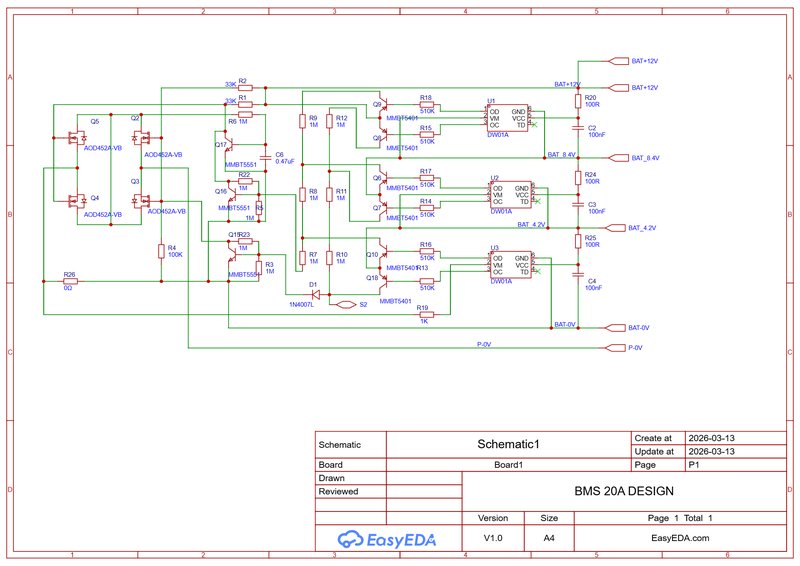This screenshot has height=566, width=800.
Task: Select the R2 33K resistor
Action: pos(245,88)
